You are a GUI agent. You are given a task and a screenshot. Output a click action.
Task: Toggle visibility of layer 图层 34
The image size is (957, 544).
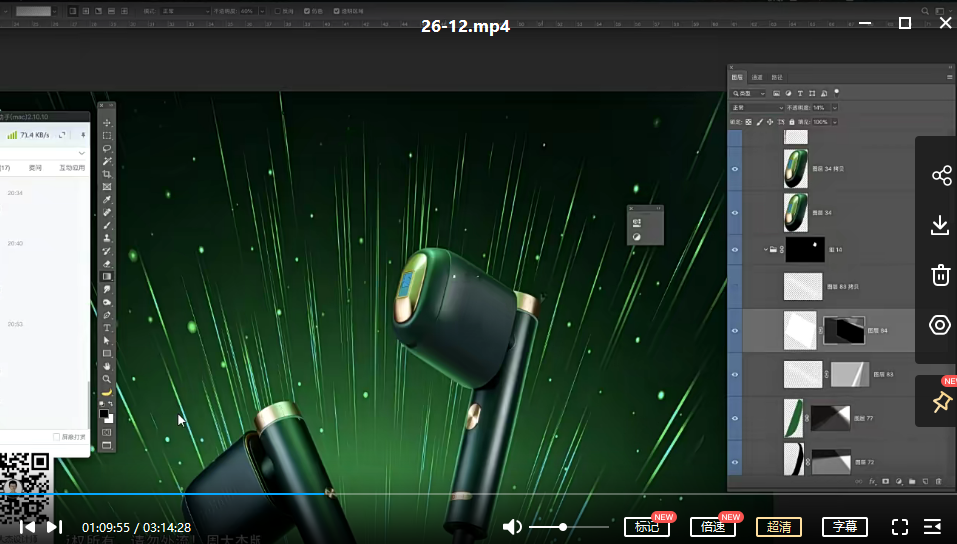tap(735, 213)
